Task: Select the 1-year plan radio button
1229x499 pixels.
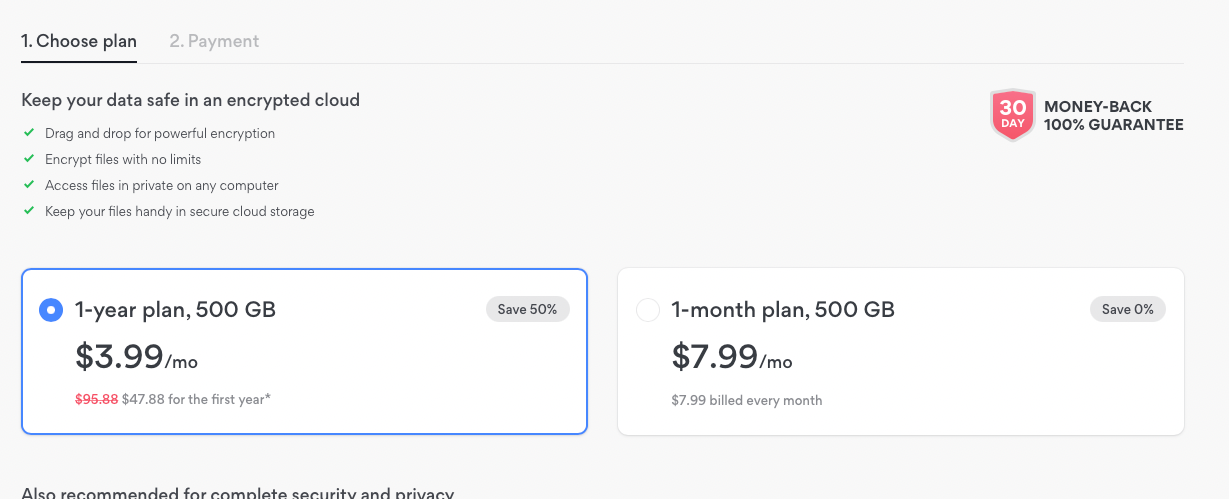Action: (x=50, y=310)
